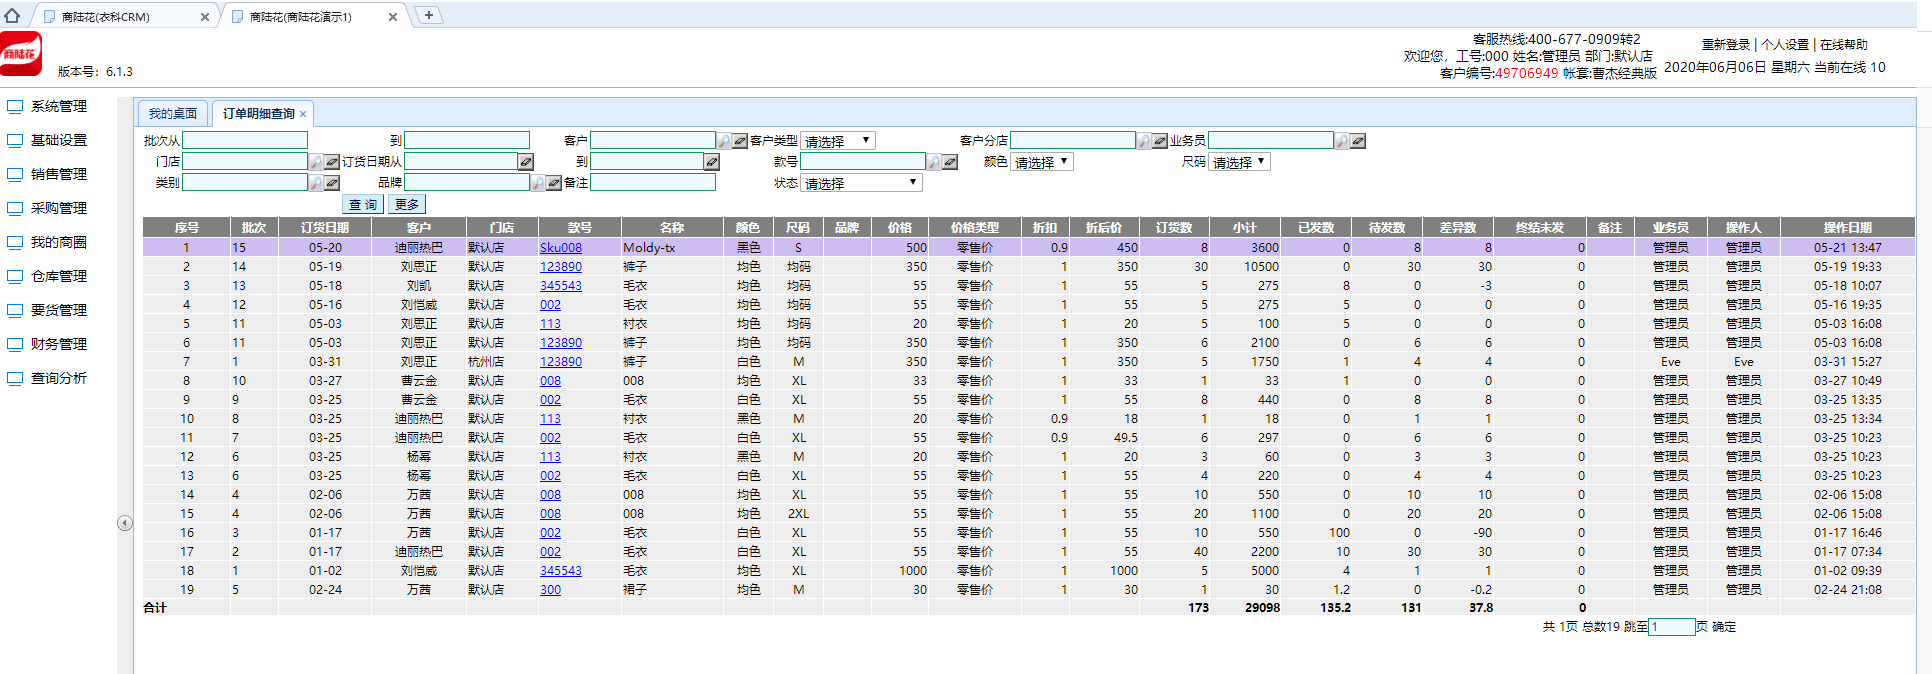Image resolution: width=1932 pixels, height=674 pixels.
Task: Click the magnifier icon beside 客户 field
Action: coord(724,141)
